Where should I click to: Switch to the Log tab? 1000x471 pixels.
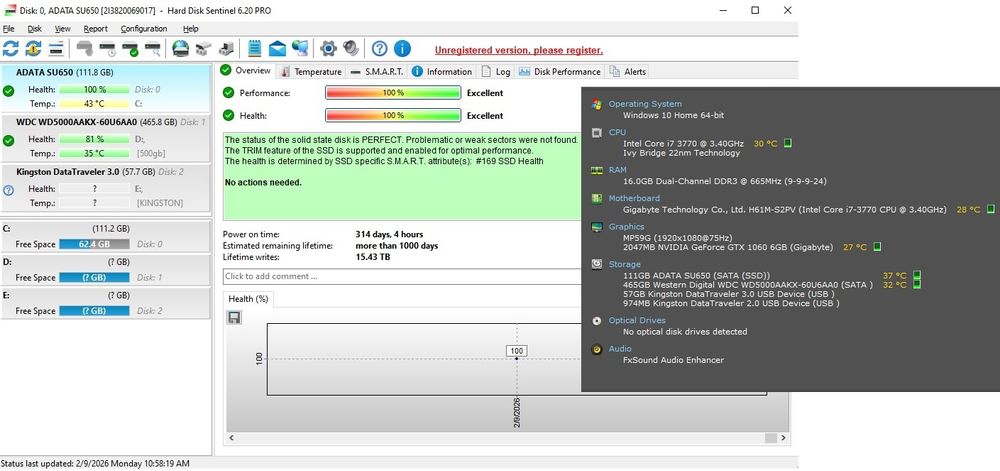point(496,71)
